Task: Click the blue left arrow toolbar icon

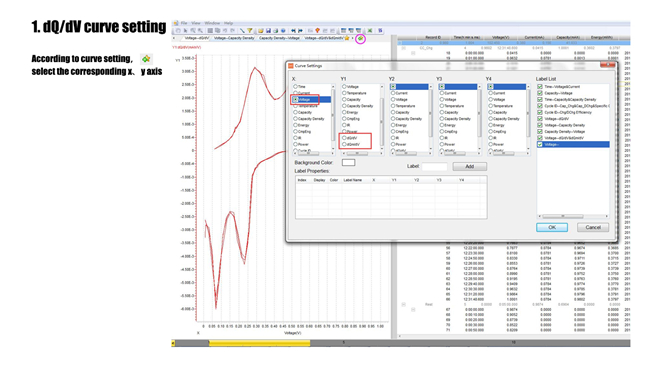Action: (x=293, y=31)
